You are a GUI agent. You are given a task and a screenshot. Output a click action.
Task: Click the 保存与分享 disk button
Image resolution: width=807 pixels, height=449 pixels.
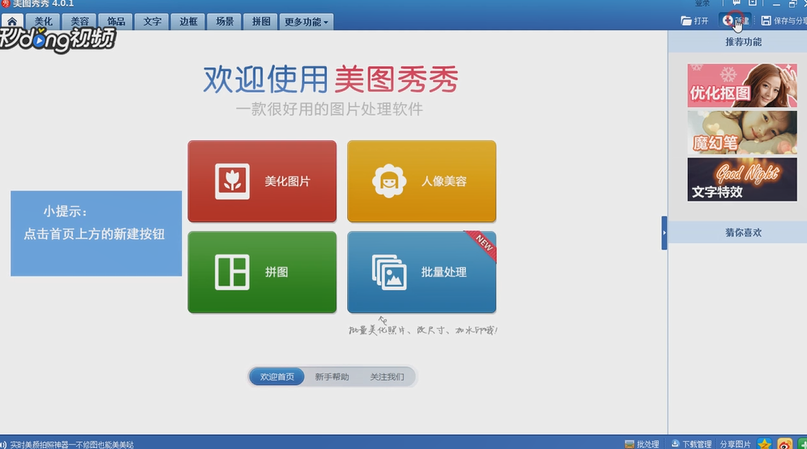point(783,21)
